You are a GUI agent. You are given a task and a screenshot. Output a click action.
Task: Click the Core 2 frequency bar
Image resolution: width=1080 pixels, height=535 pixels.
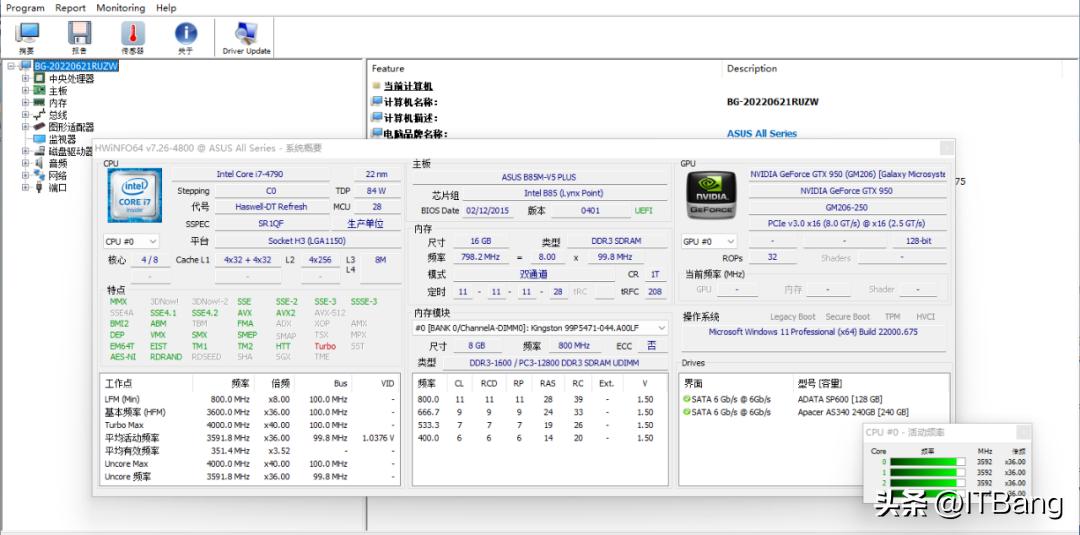tap(927, 483)
